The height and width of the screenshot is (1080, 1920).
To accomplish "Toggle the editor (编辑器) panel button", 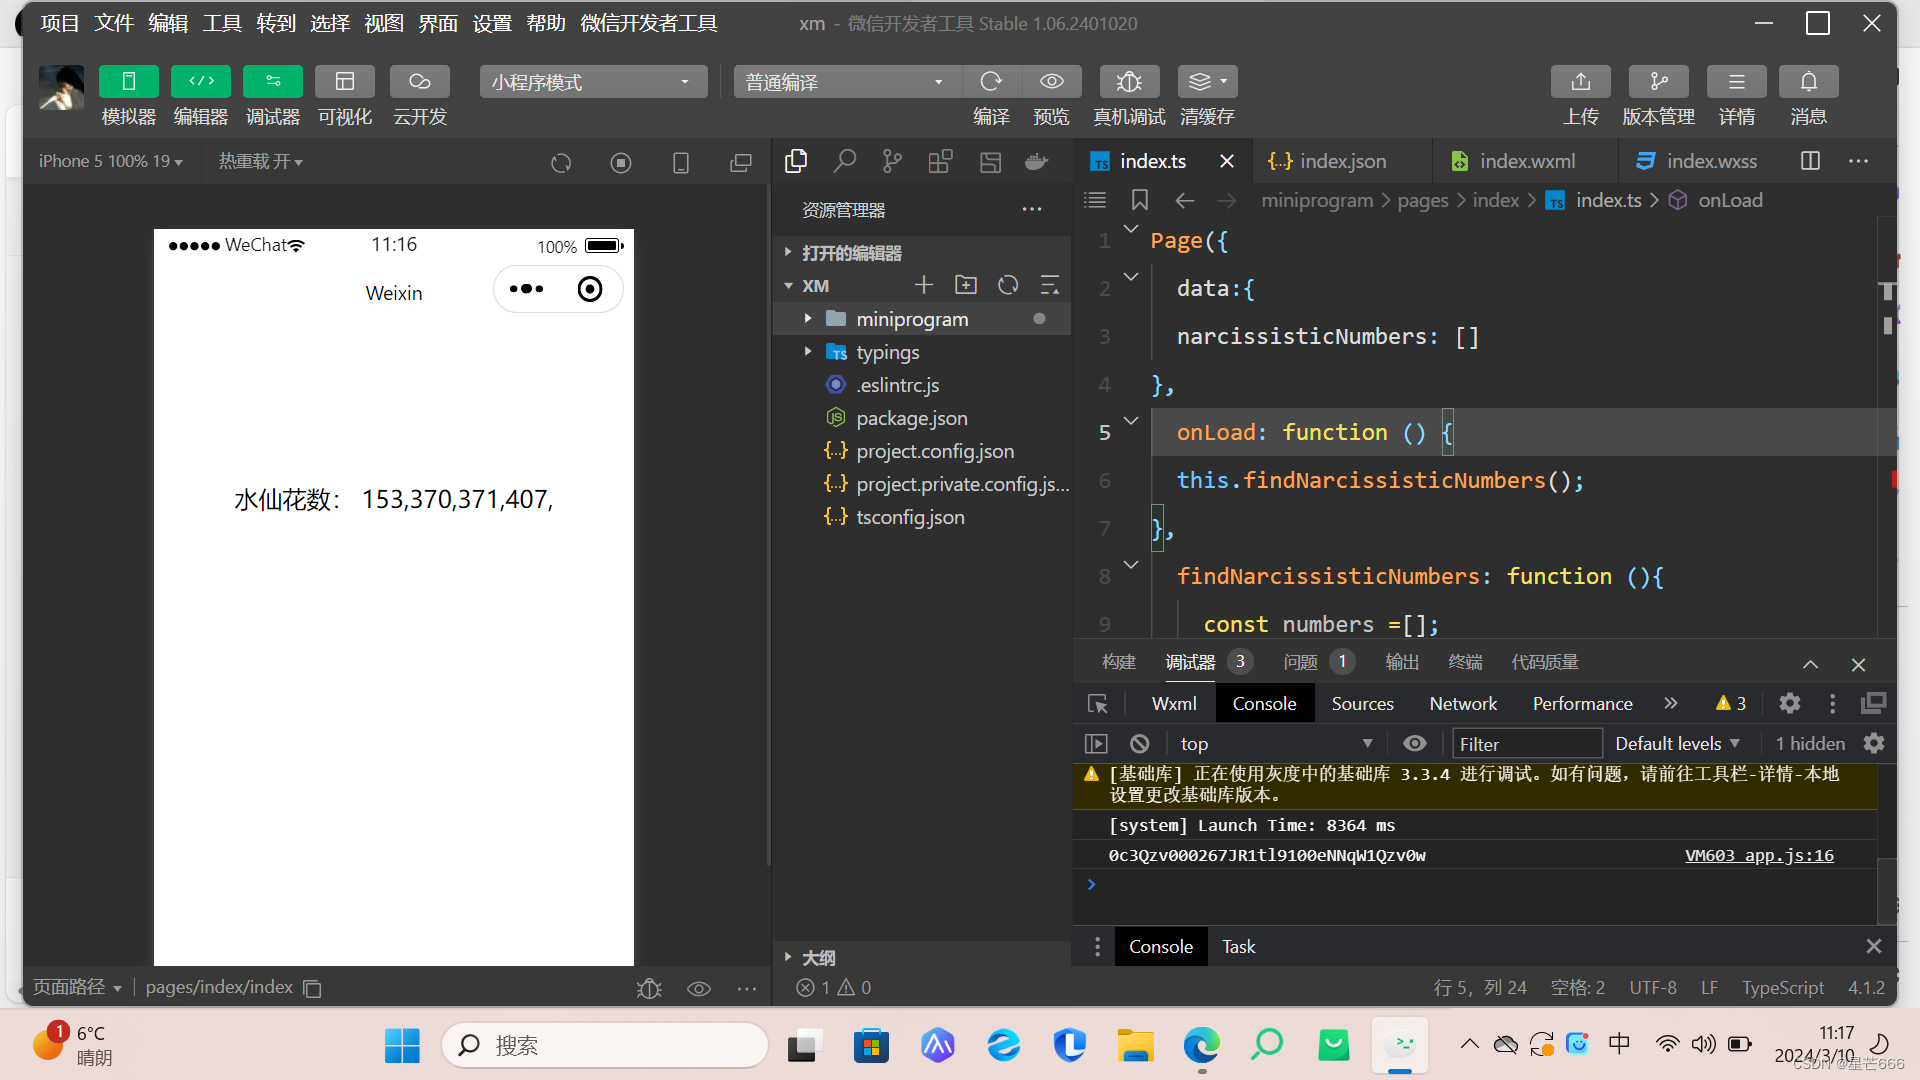I will pyautogui.click(x=200, y=82).
